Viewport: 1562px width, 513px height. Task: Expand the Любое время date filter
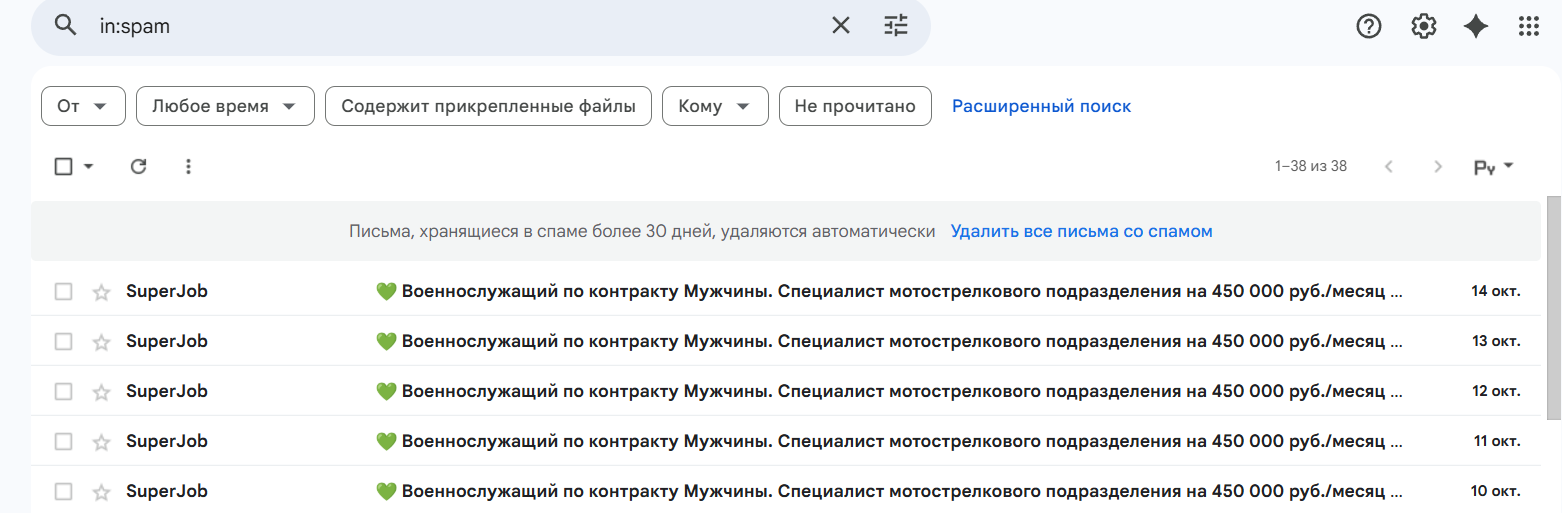tap(225, 106)
